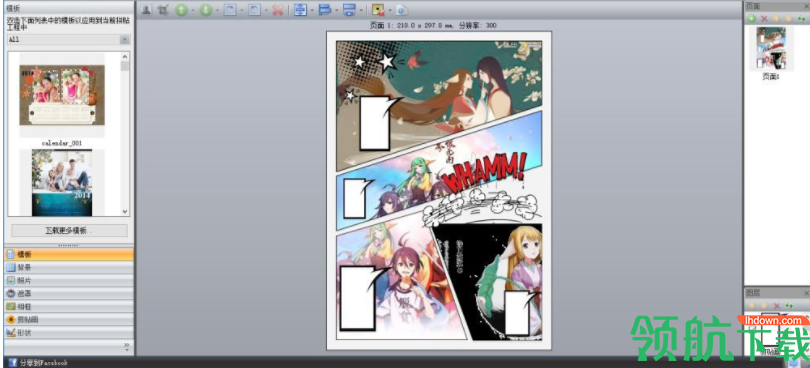Click template list scrollbar up arrow
This screenshot has width=810, height=368.
coord(125,57)
